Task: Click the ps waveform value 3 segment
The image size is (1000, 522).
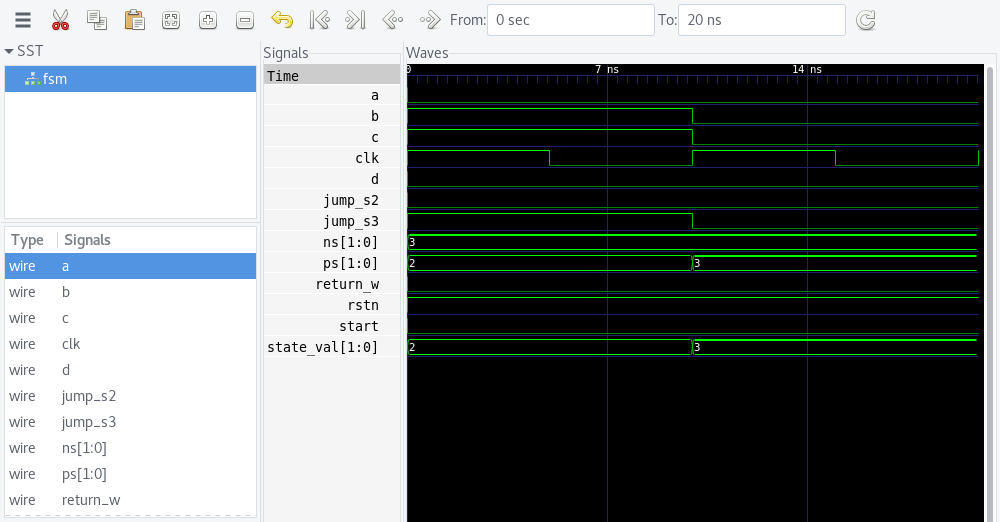Action: (835, 263)
